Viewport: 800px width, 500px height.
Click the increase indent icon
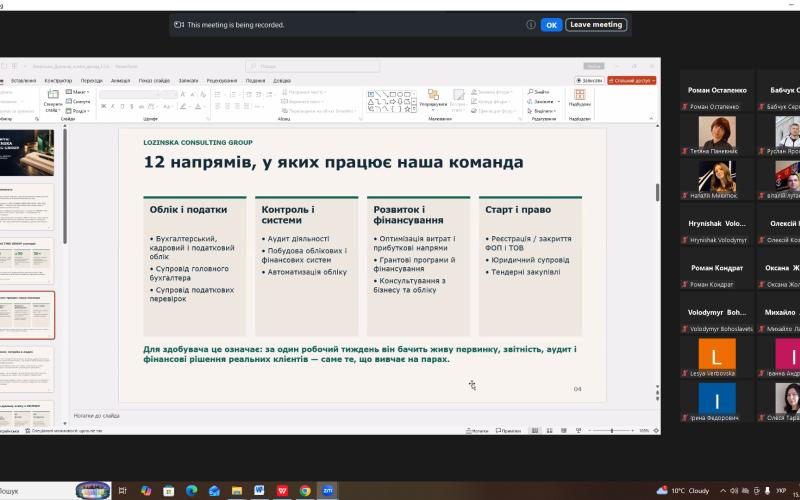(257, 94)
